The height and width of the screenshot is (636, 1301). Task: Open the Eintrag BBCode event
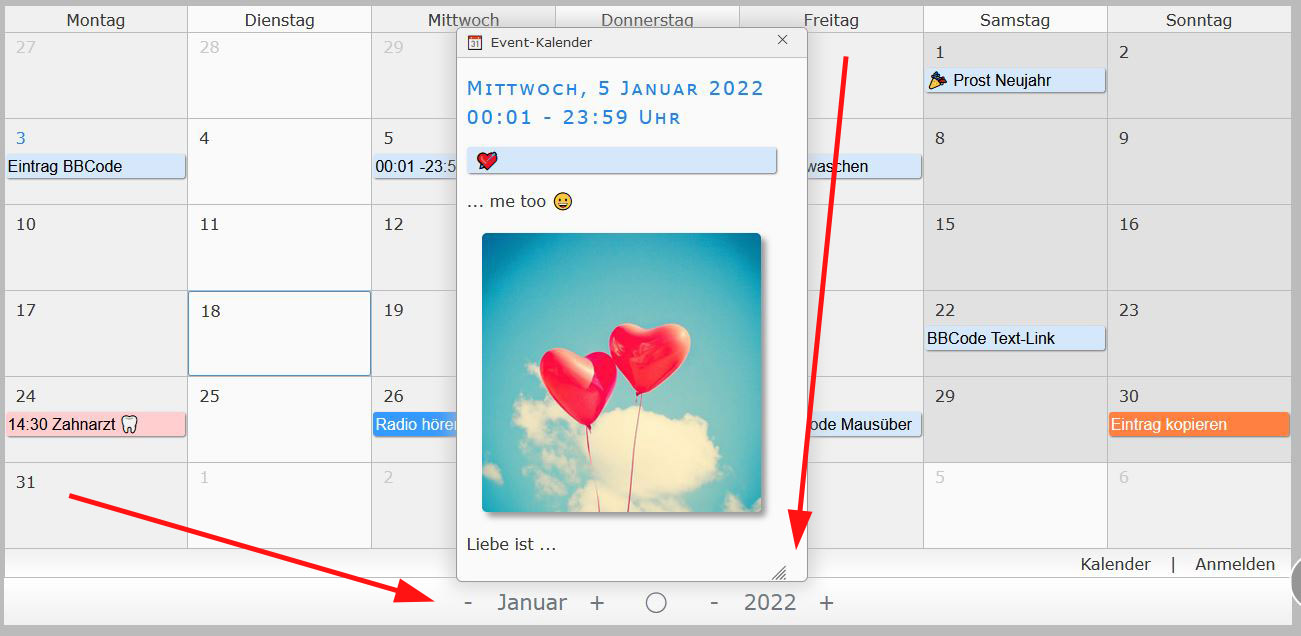tap(95, 166)
